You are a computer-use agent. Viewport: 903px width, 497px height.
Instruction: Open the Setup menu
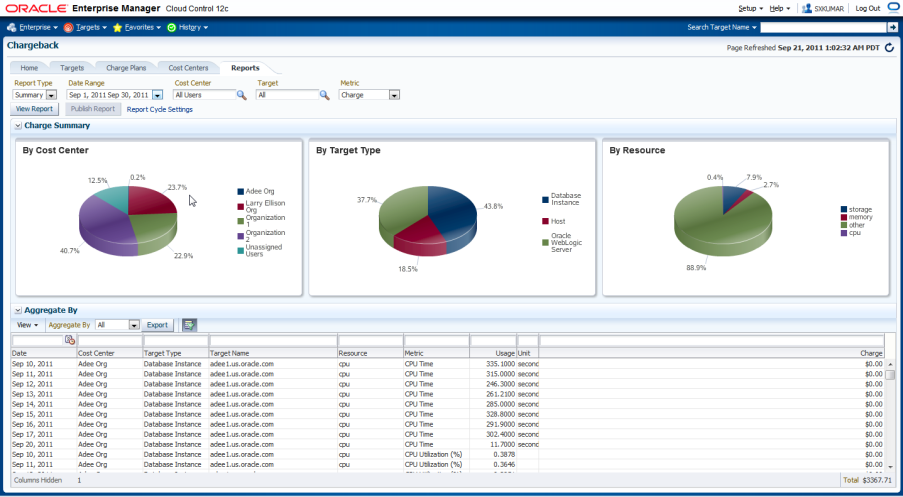(750, 9)
